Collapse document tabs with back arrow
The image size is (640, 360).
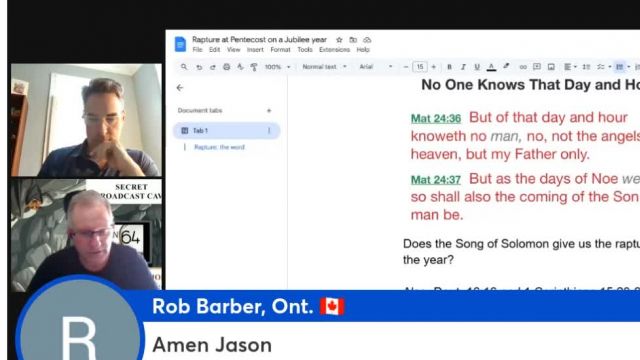tap(180, 88)
